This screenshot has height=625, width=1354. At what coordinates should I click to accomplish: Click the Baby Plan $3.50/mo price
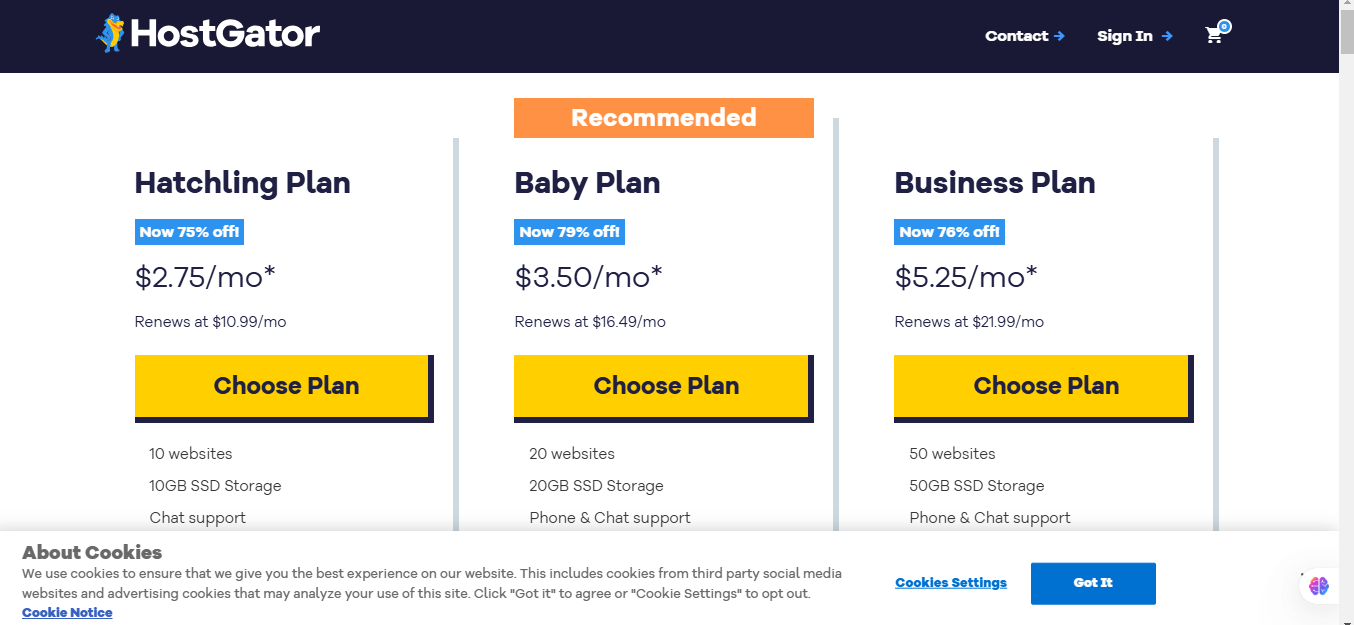(586, 277)
